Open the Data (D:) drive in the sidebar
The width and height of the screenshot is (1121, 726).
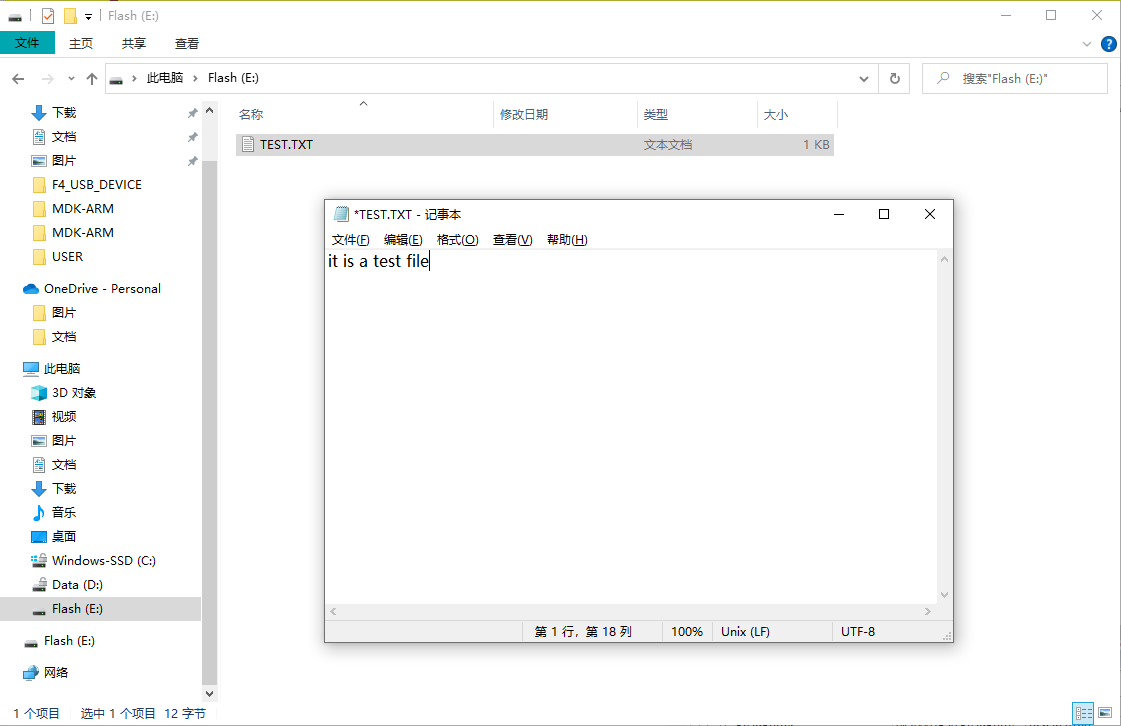77,585
